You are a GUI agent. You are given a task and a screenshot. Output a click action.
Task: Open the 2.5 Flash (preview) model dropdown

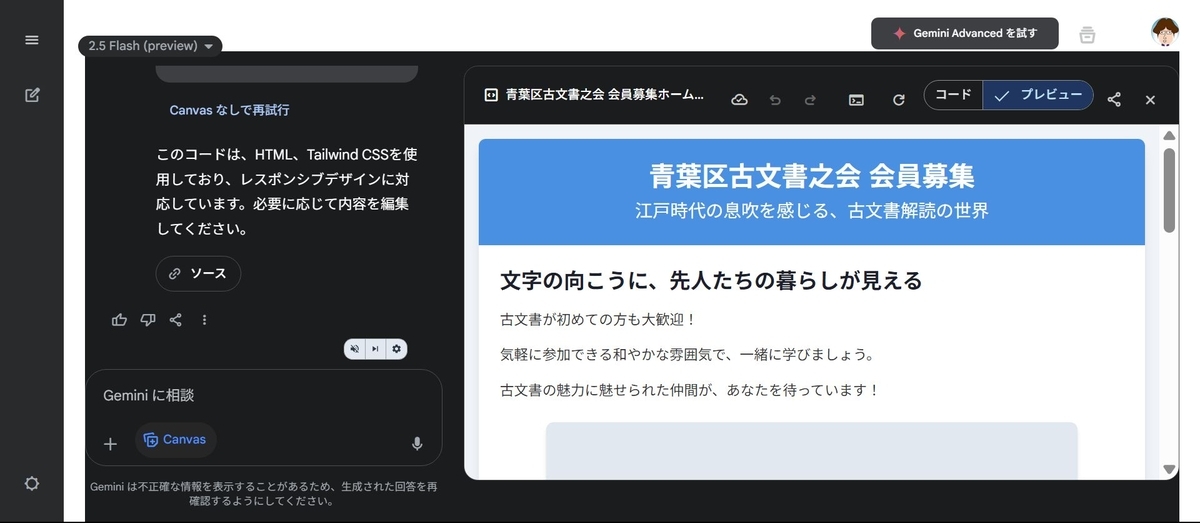[150, 46]
